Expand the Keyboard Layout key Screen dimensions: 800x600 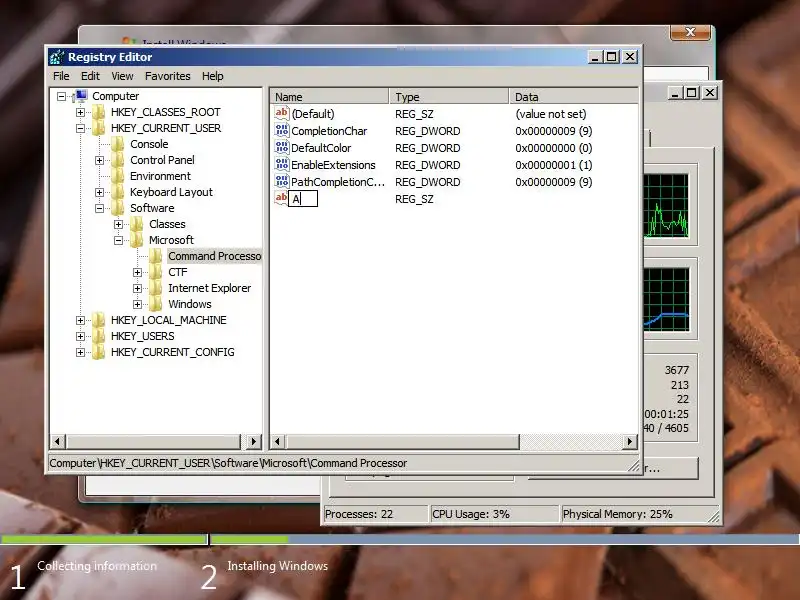tap(99, 192)
